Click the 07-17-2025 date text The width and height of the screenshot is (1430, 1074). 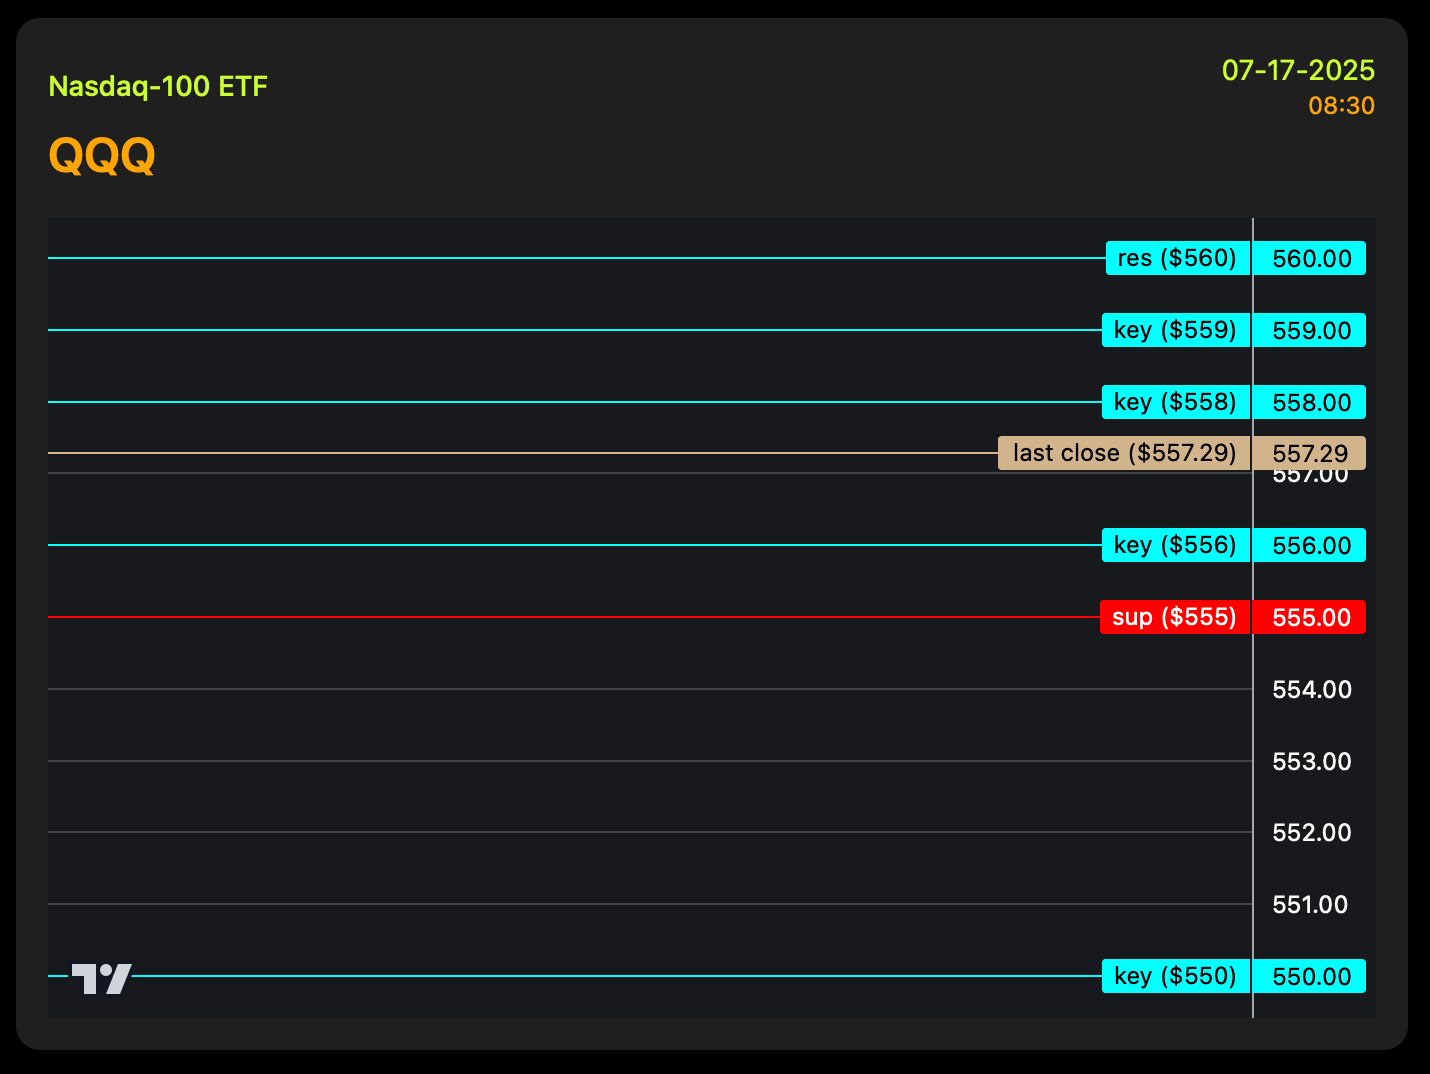(1298, 71)
